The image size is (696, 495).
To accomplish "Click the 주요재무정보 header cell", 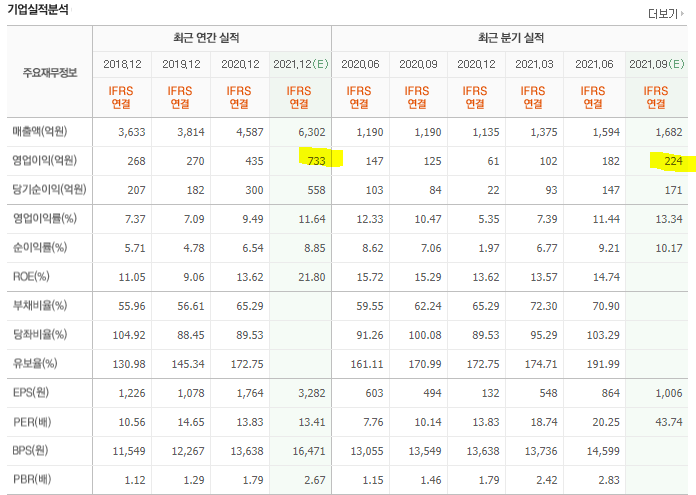I will [50, 72].
